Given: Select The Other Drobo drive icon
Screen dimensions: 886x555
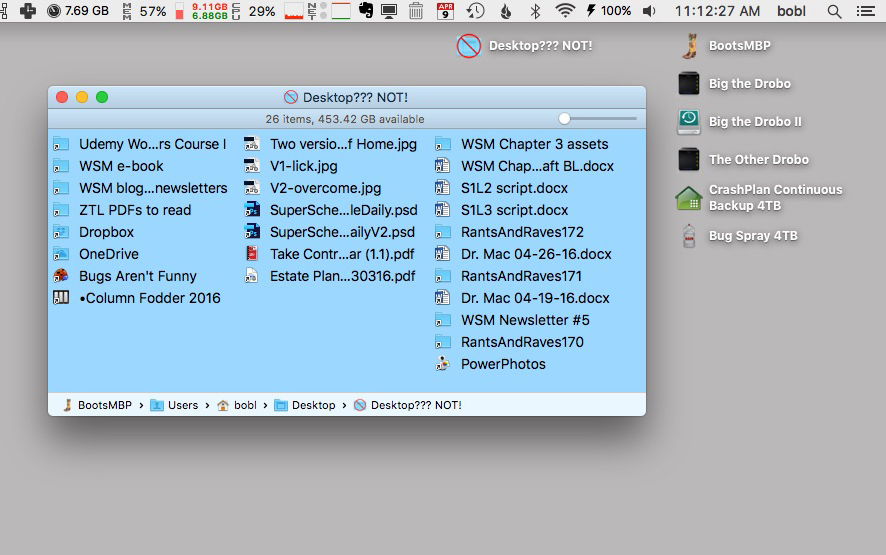Looking at the screenshot, I should (x=689, y=159).
